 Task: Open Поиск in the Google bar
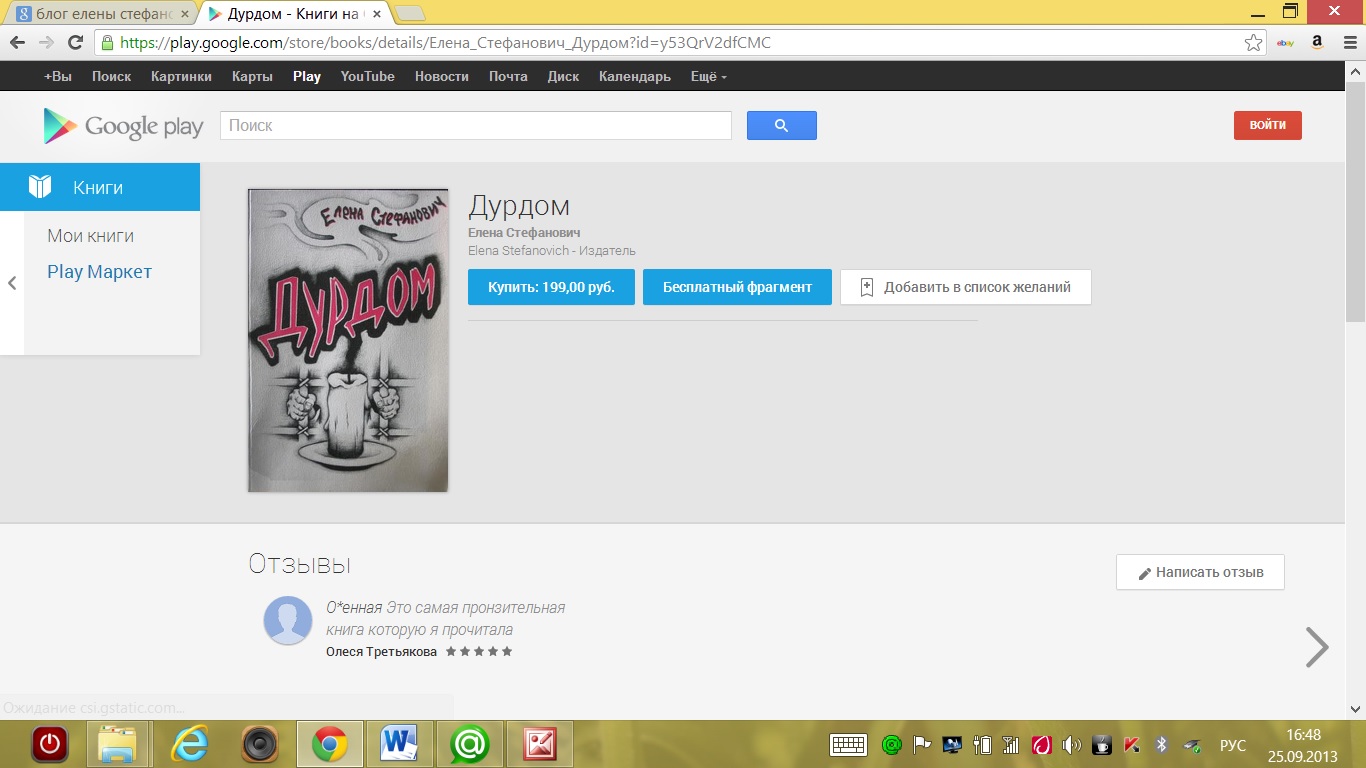coord(111,76)
